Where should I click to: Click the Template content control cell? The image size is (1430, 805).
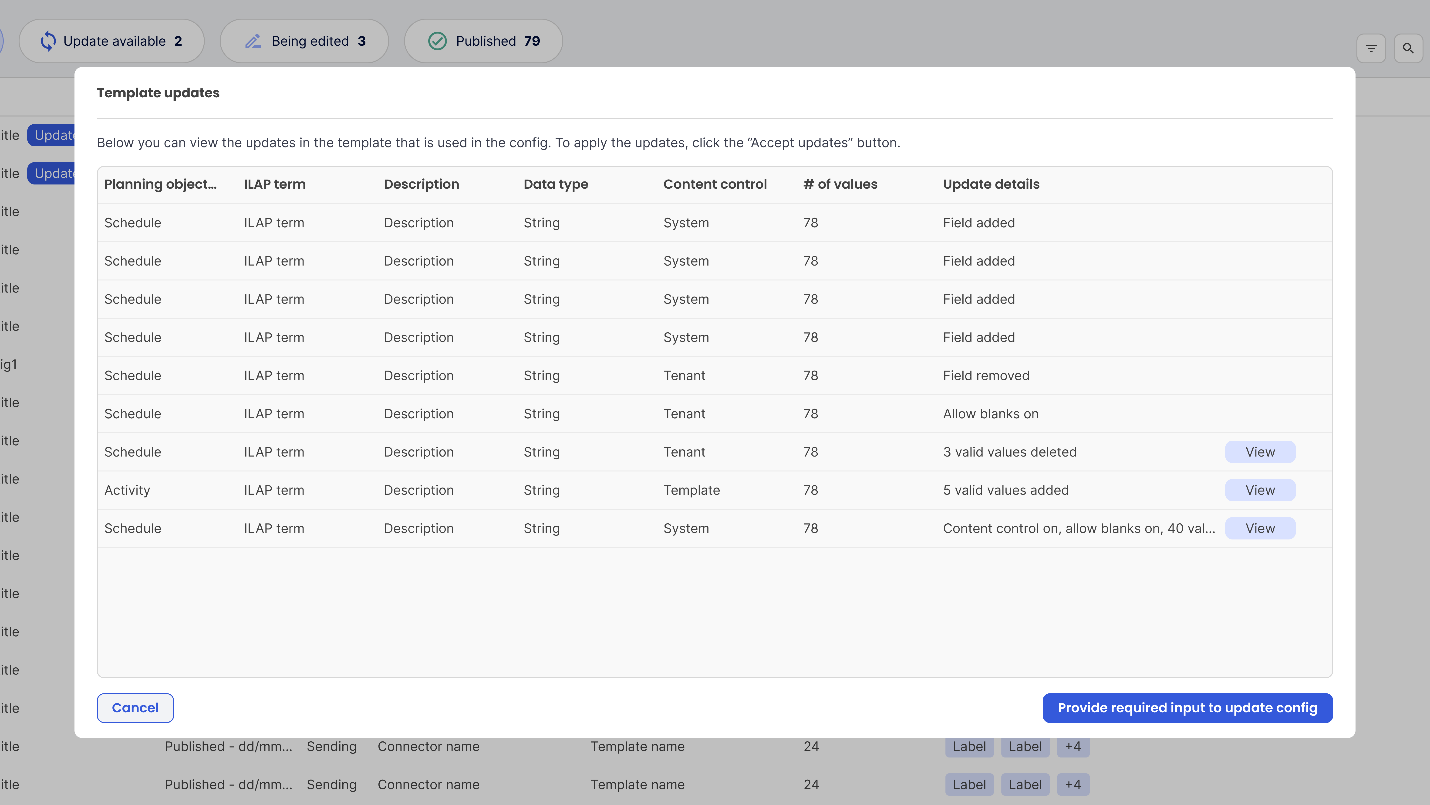point(692,490)
